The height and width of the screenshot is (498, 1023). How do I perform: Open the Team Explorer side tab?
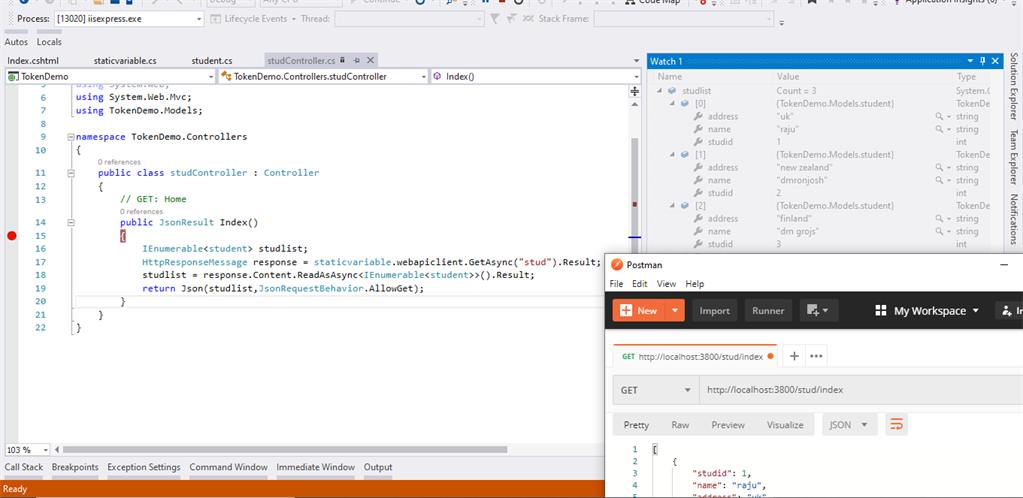(x=1014, y=157)
